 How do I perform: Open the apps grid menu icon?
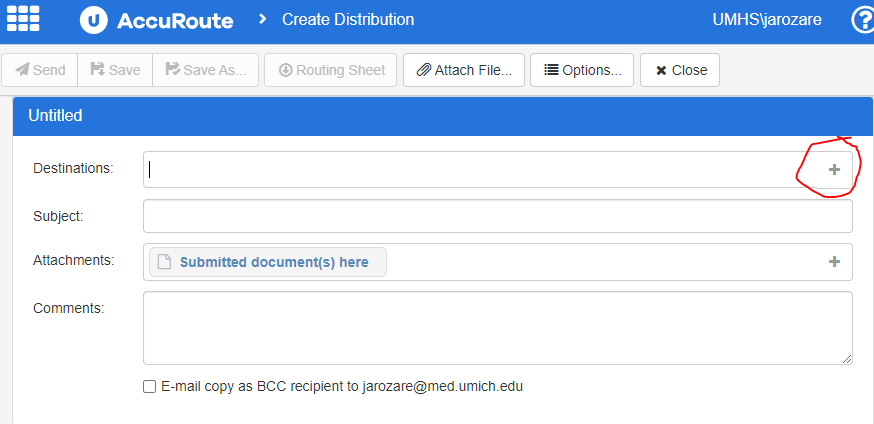click(23, 19)
